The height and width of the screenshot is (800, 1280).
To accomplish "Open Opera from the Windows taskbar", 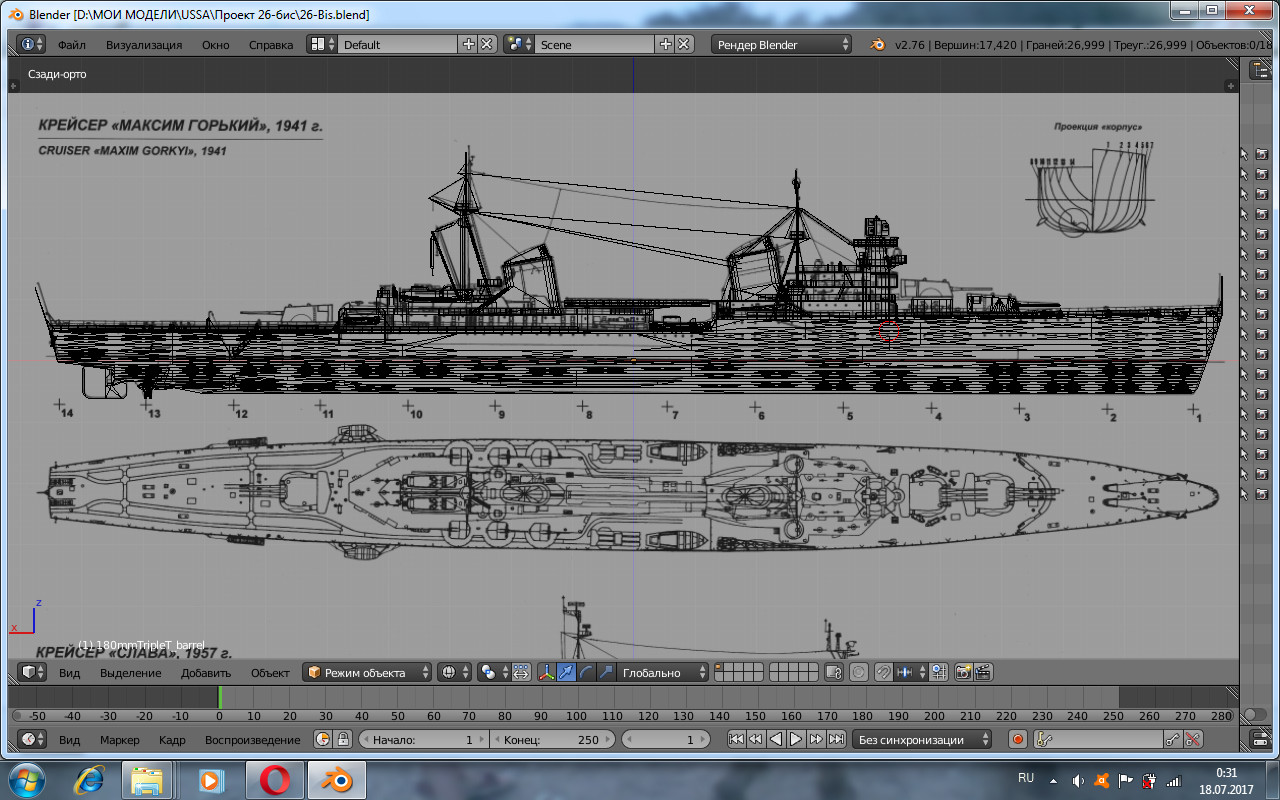I will coord(275,778).
